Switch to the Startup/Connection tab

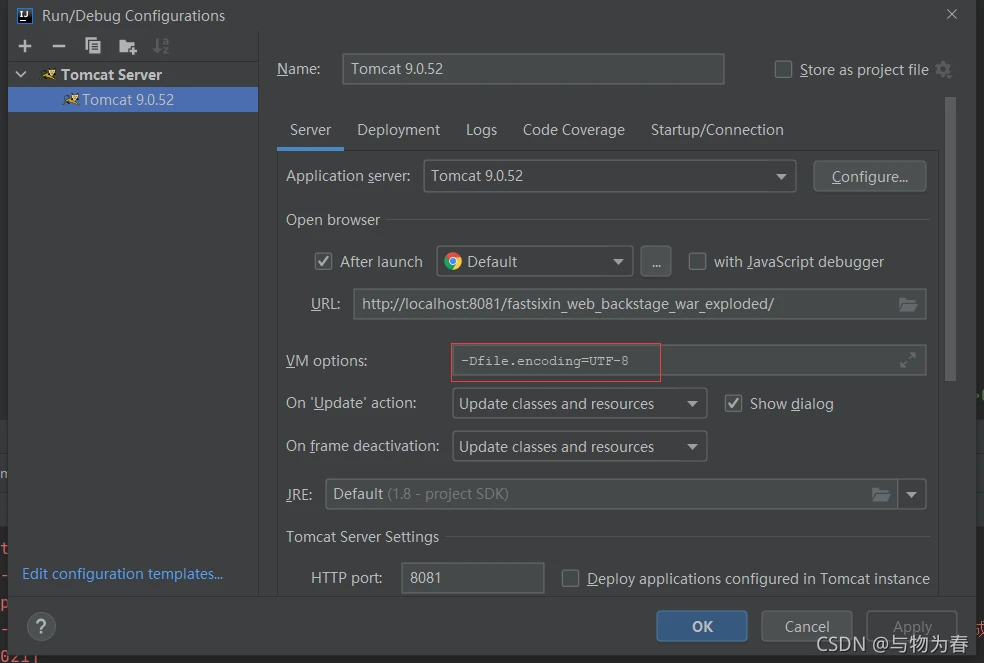click(x=717, y=130)
